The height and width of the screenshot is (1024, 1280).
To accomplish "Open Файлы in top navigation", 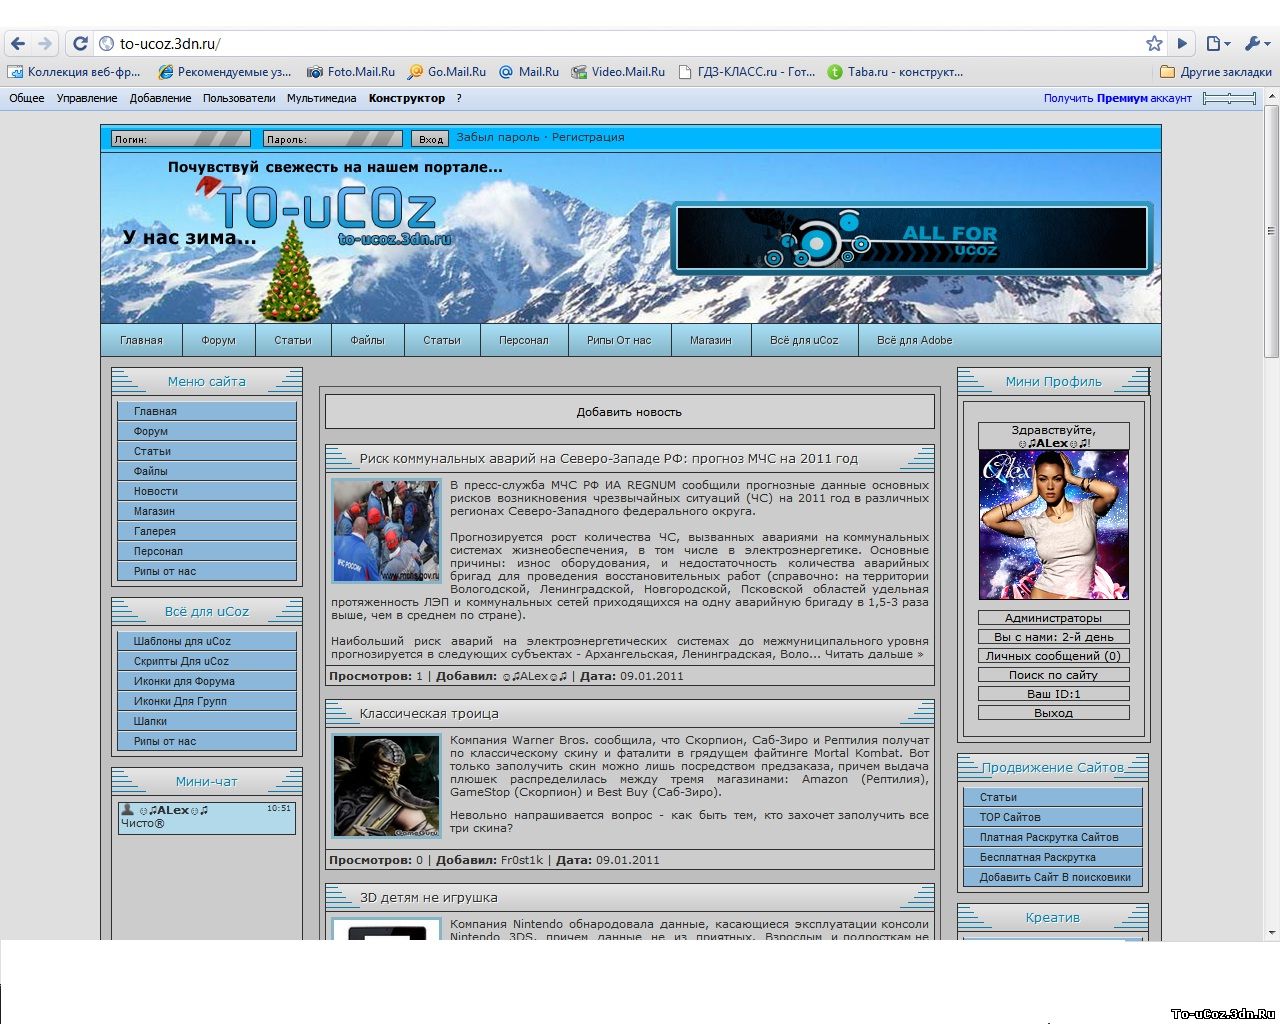I will pyautogui.click(x=367, y=340).
